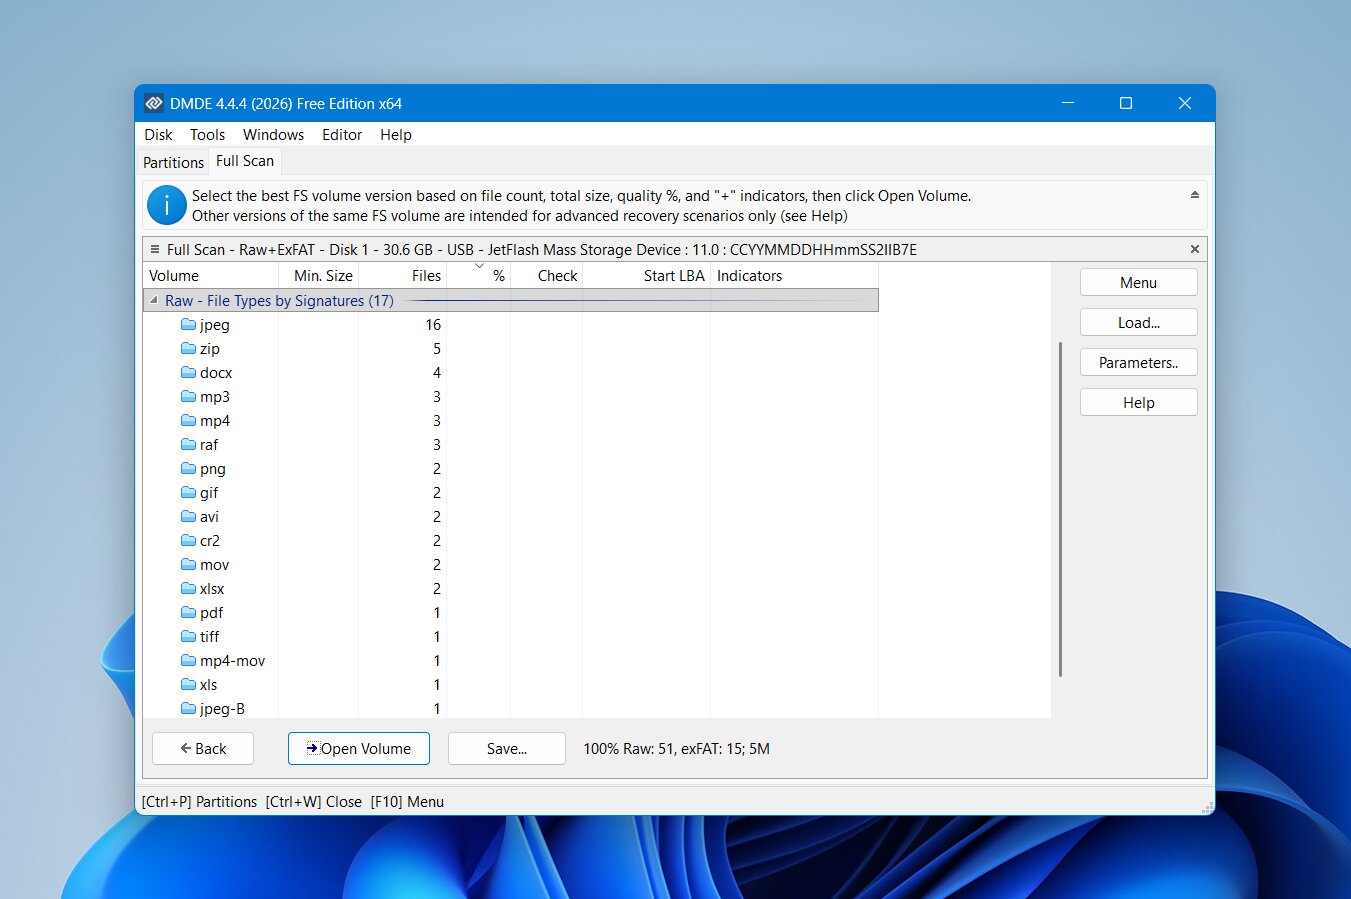Click the mp4-mov folder icon

click(x=188, y=660)
